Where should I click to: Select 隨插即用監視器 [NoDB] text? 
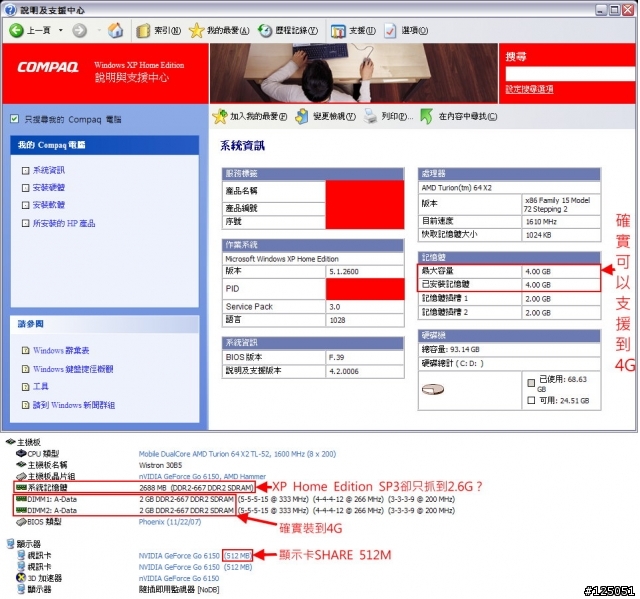pyautogui.click(x=179, y=590)
